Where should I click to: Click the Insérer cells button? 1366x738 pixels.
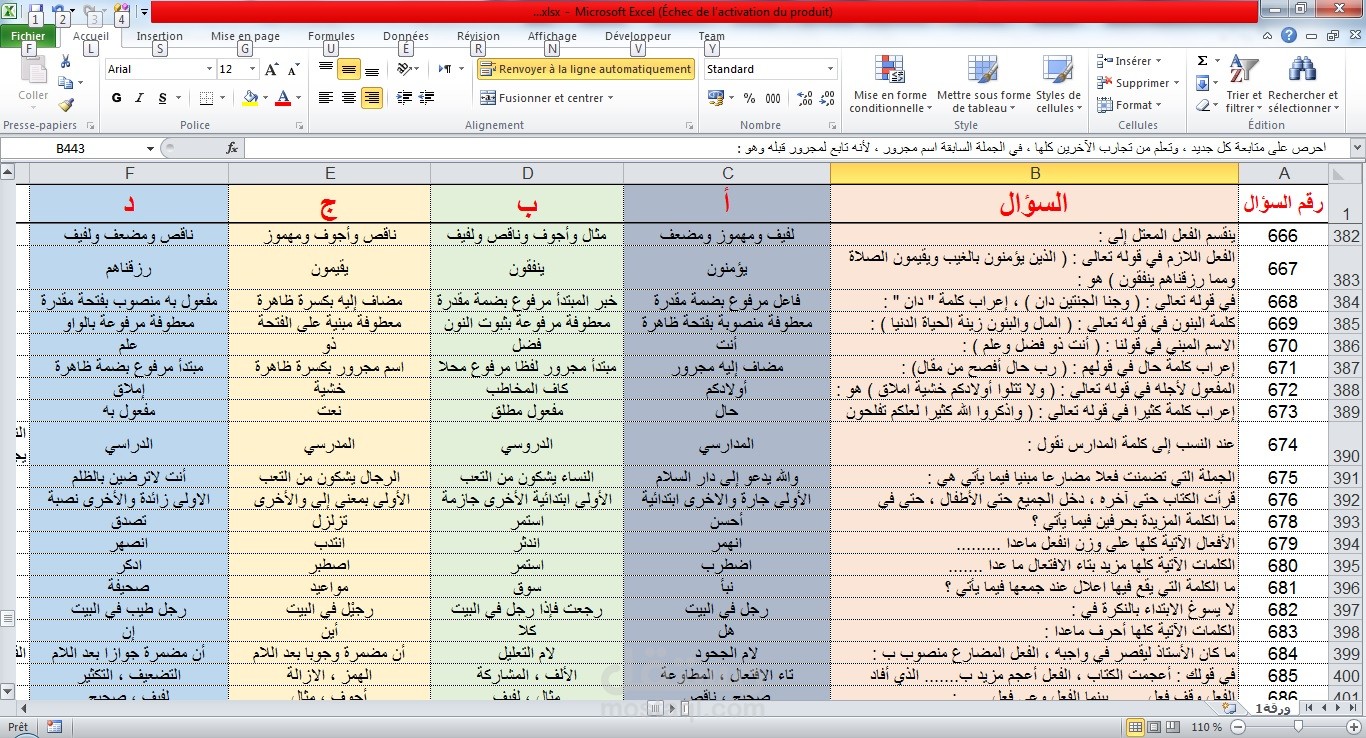click(x=1128, y=61)
